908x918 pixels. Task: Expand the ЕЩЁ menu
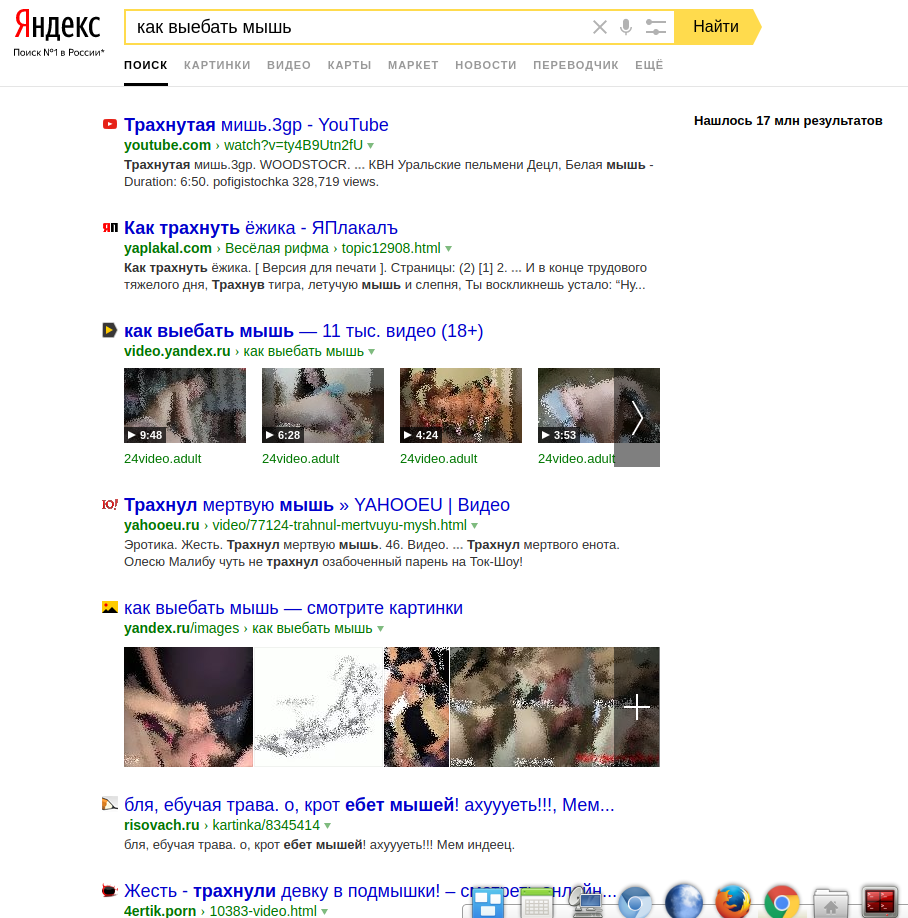pyautogui.click(x=649, y=65)
